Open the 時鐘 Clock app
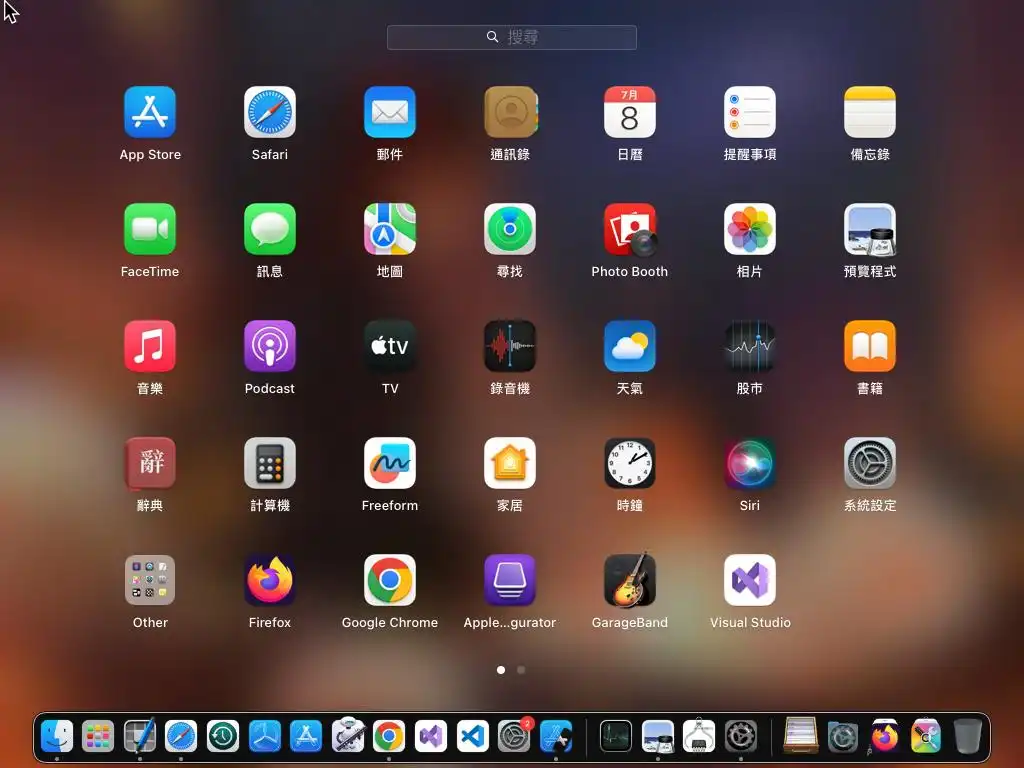 (630, 462)
